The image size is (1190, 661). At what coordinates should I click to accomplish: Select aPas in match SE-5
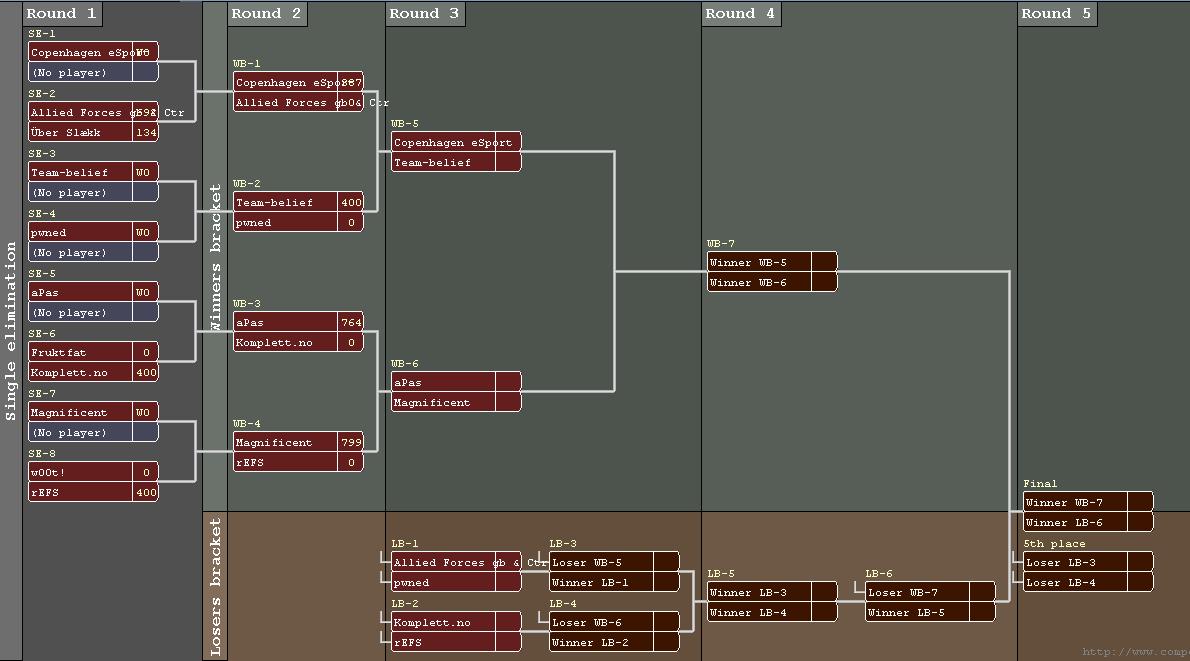(93, 292)
